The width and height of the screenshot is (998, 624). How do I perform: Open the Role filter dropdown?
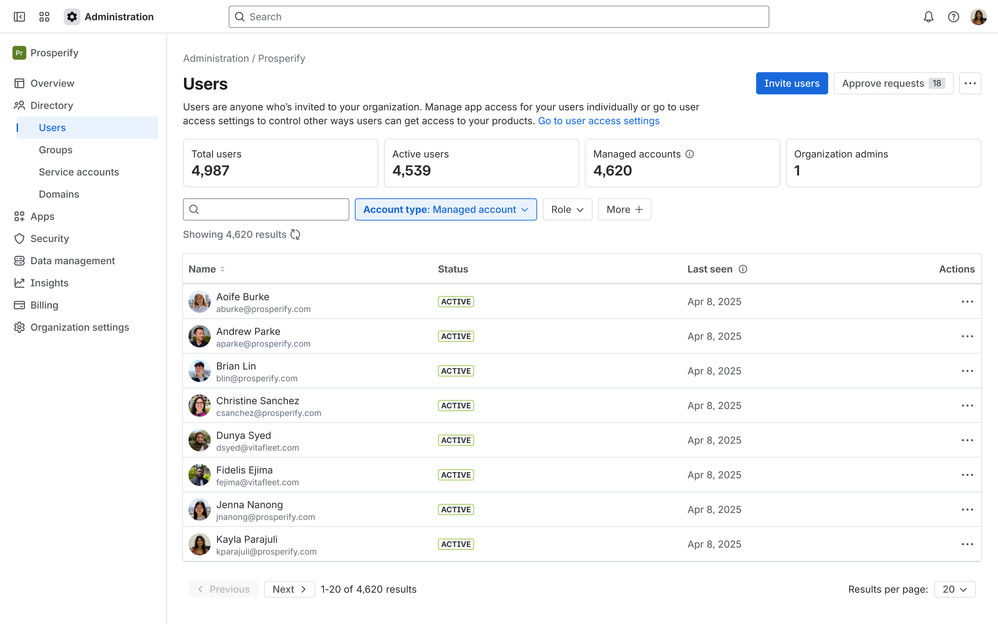point(567,209)
